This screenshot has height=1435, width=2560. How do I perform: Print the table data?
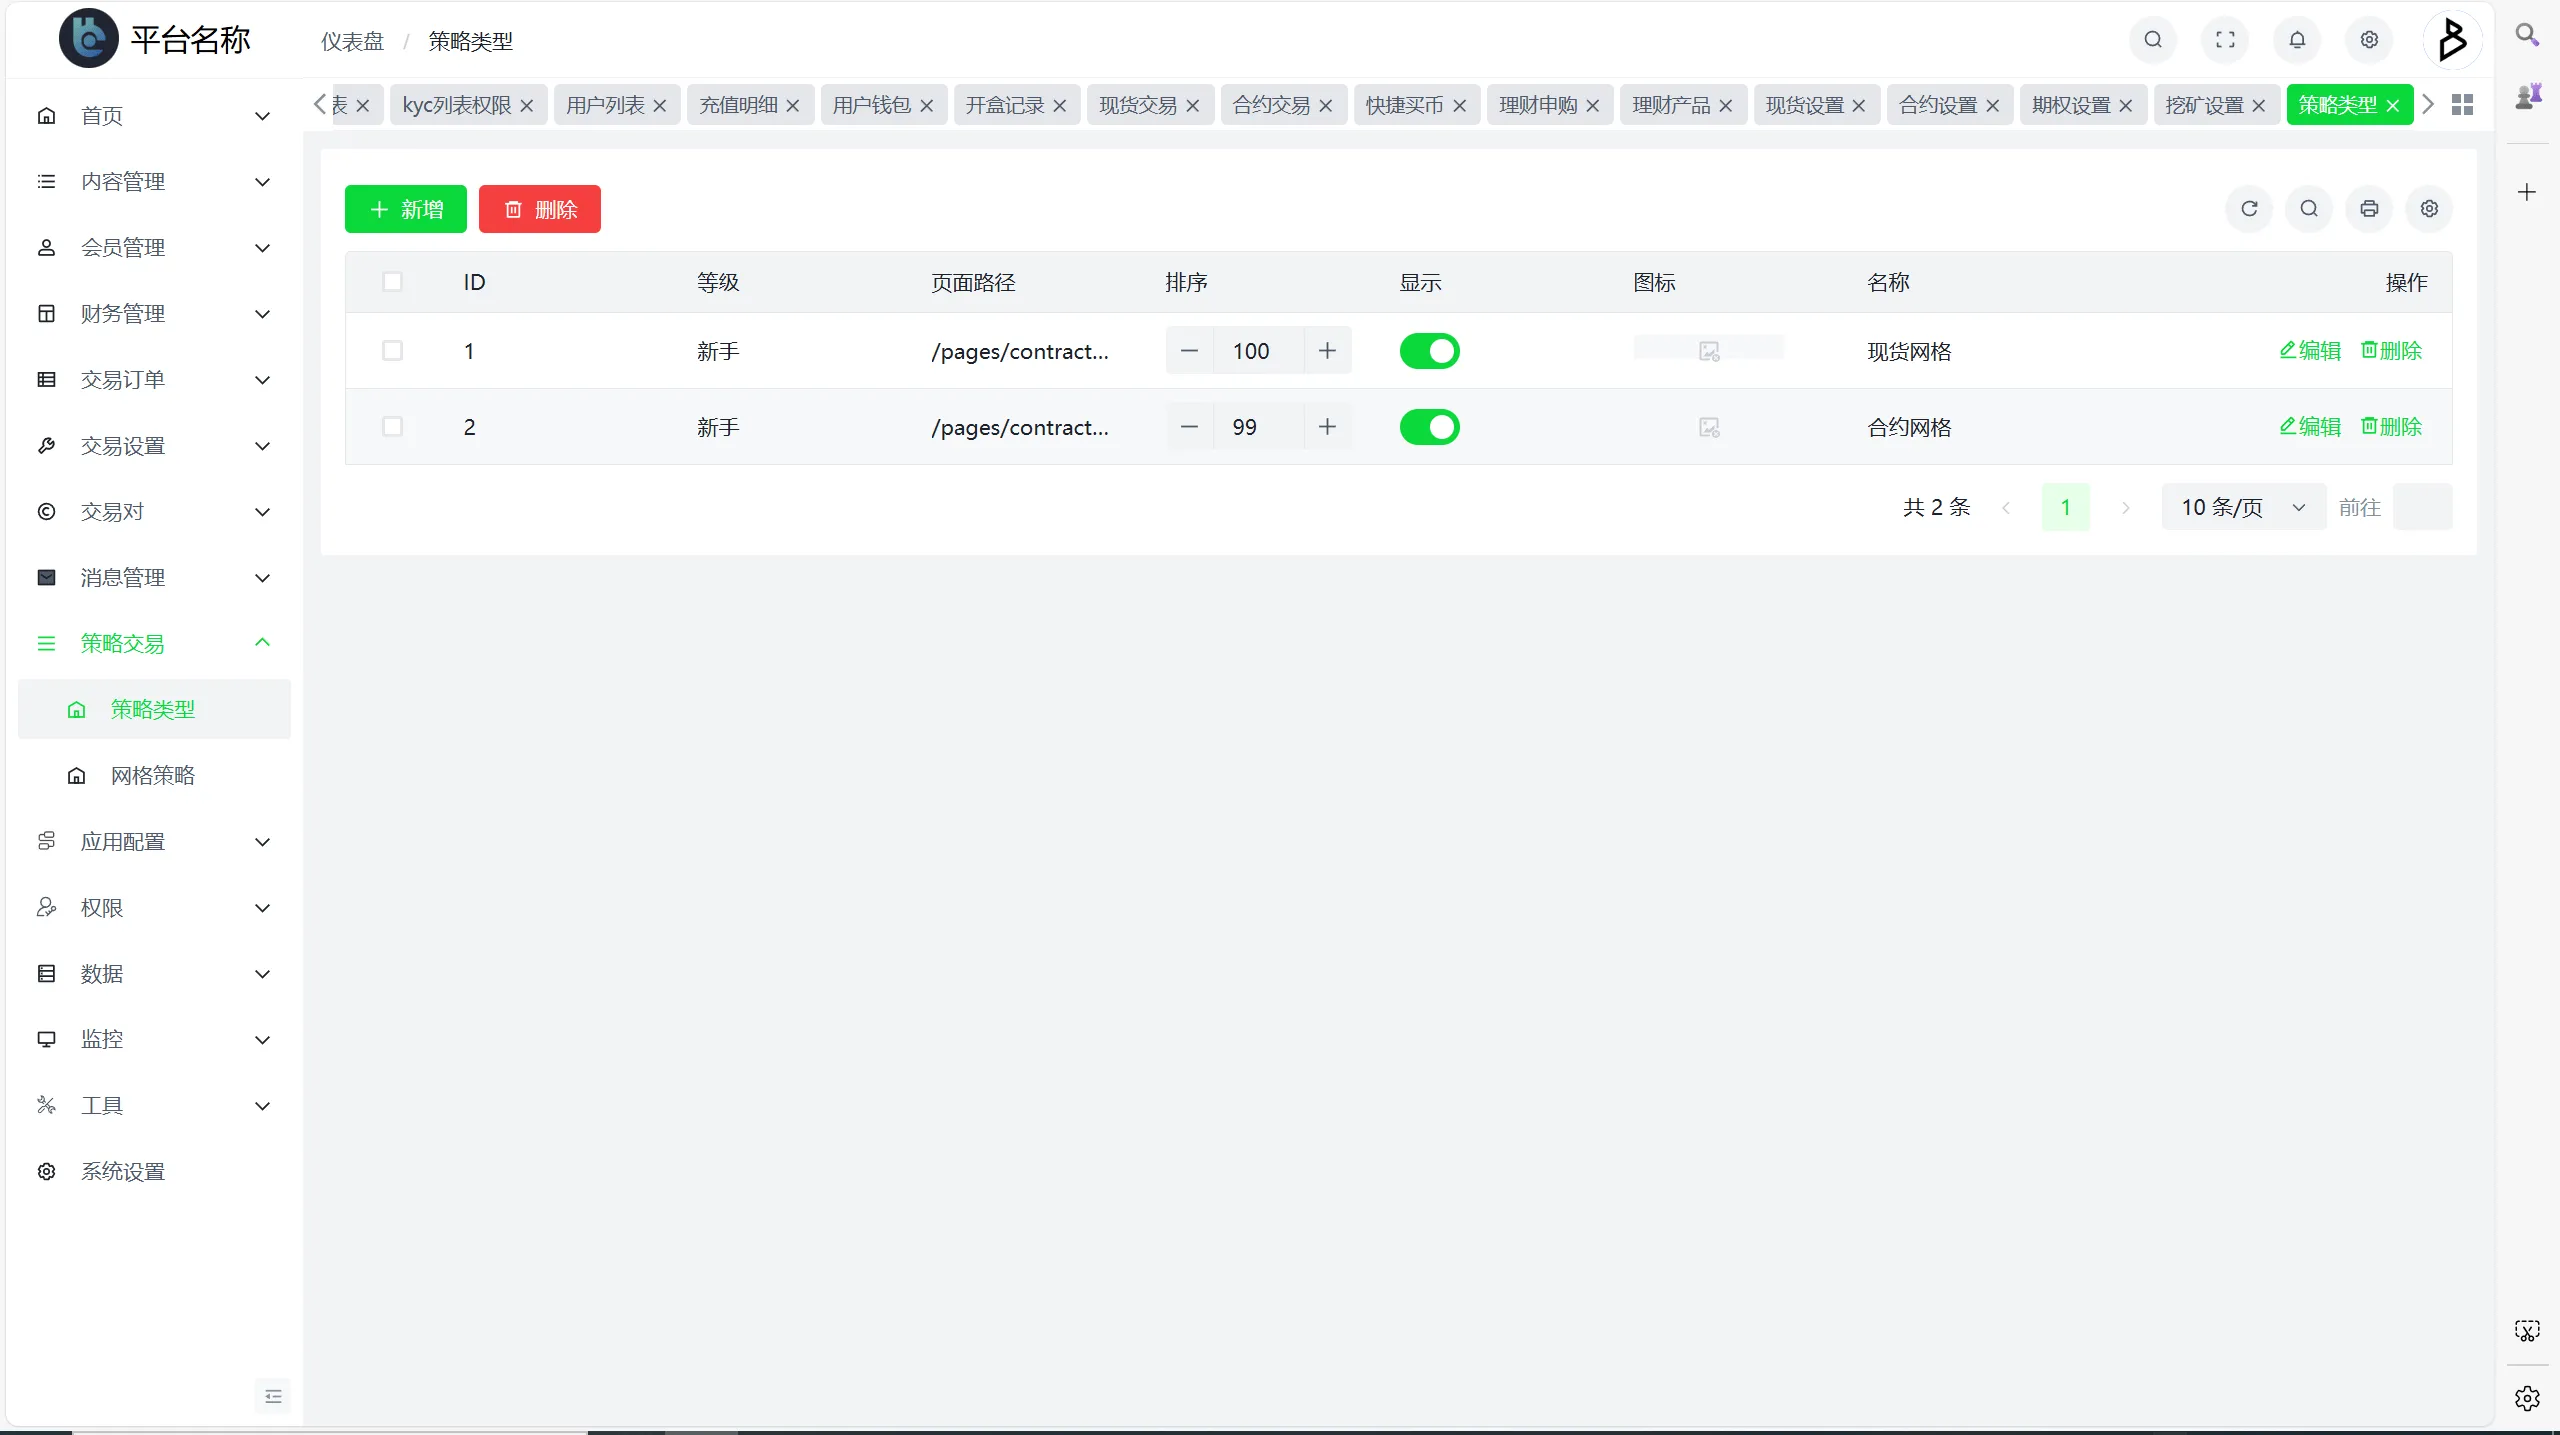coord(2369,209)
